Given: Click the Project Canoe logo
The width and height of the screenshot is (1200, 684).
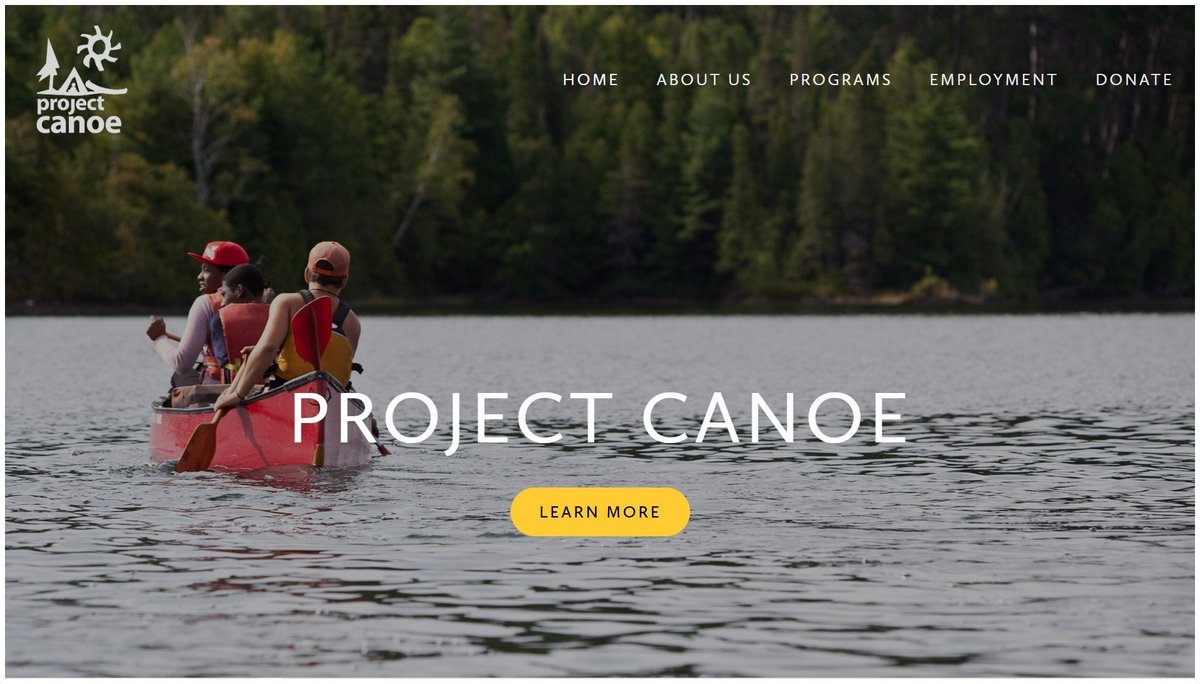Looking at the screenshot, I should click(81, 80).
